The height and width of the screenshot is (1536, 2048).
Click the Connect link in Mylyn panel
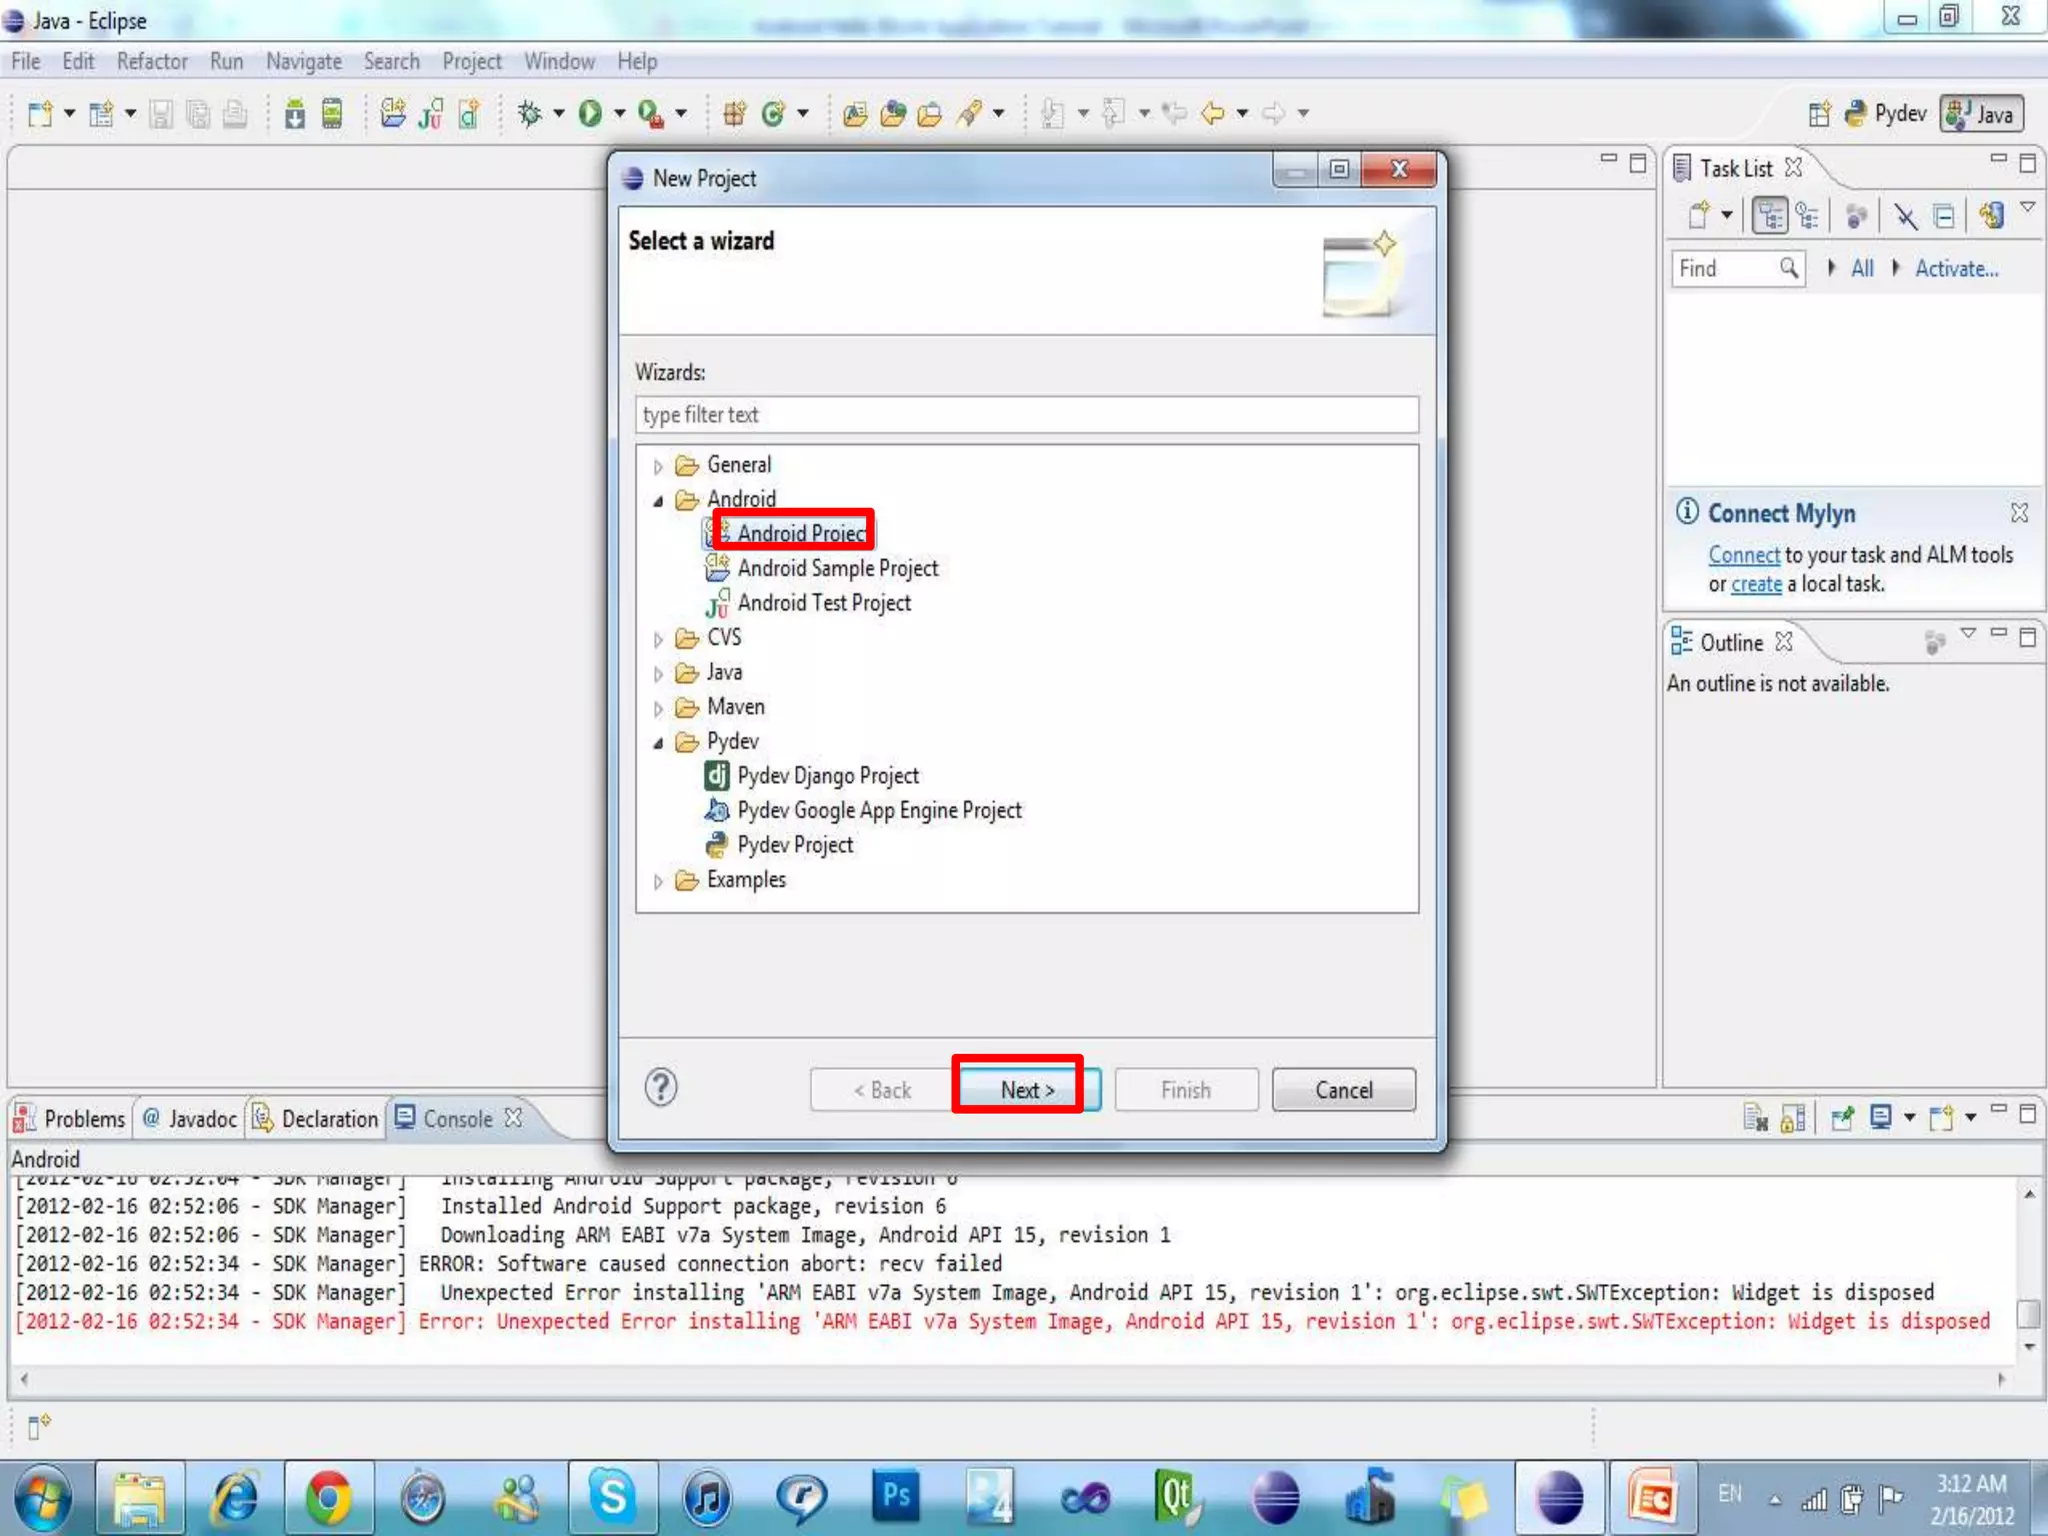[1743, 555]
